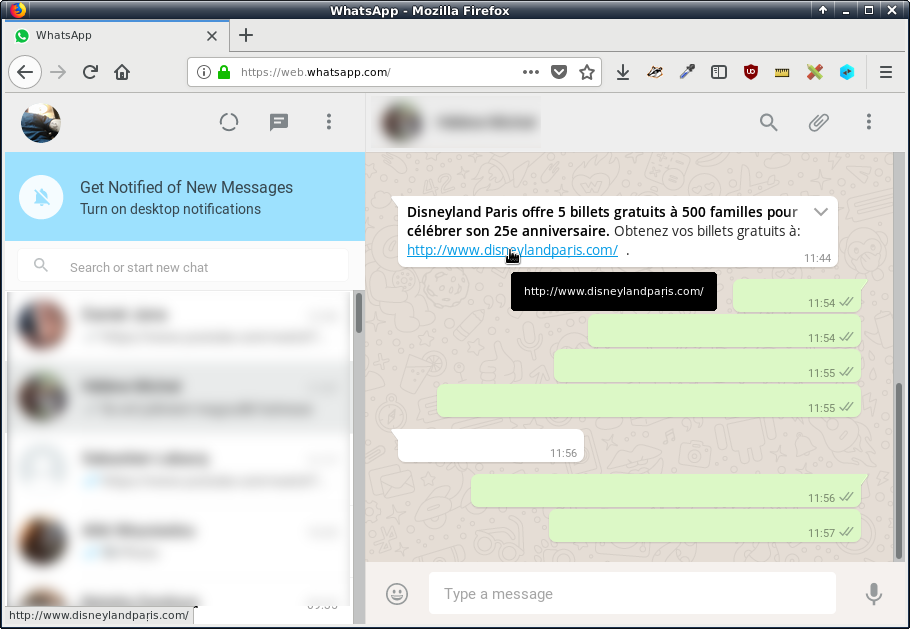Screen dimensions: 910x629
Task: Click the title bar up-arrow shade button
Action: (823, 10)
